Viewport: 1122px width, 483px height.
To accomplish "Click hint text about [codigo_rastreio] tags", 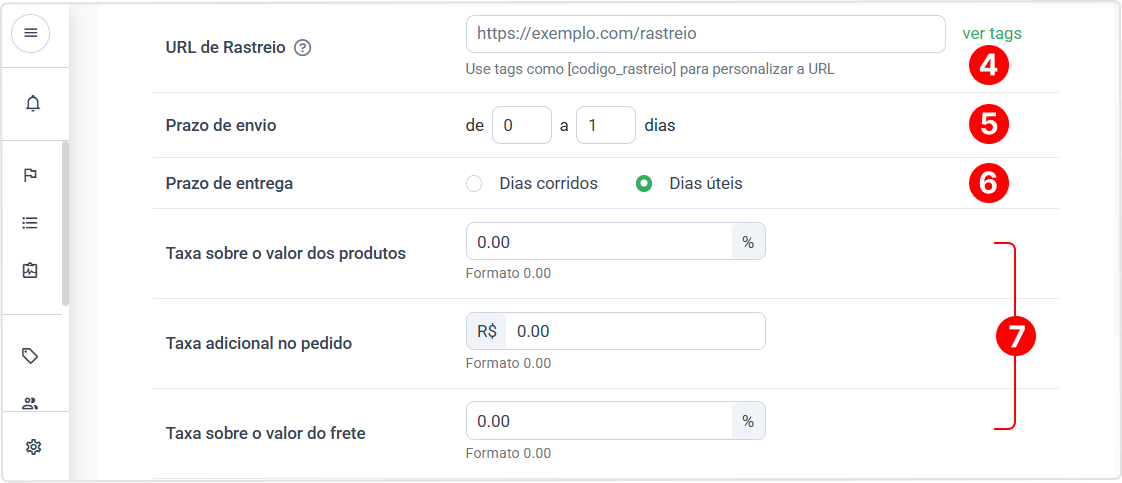I will point(650,69).
